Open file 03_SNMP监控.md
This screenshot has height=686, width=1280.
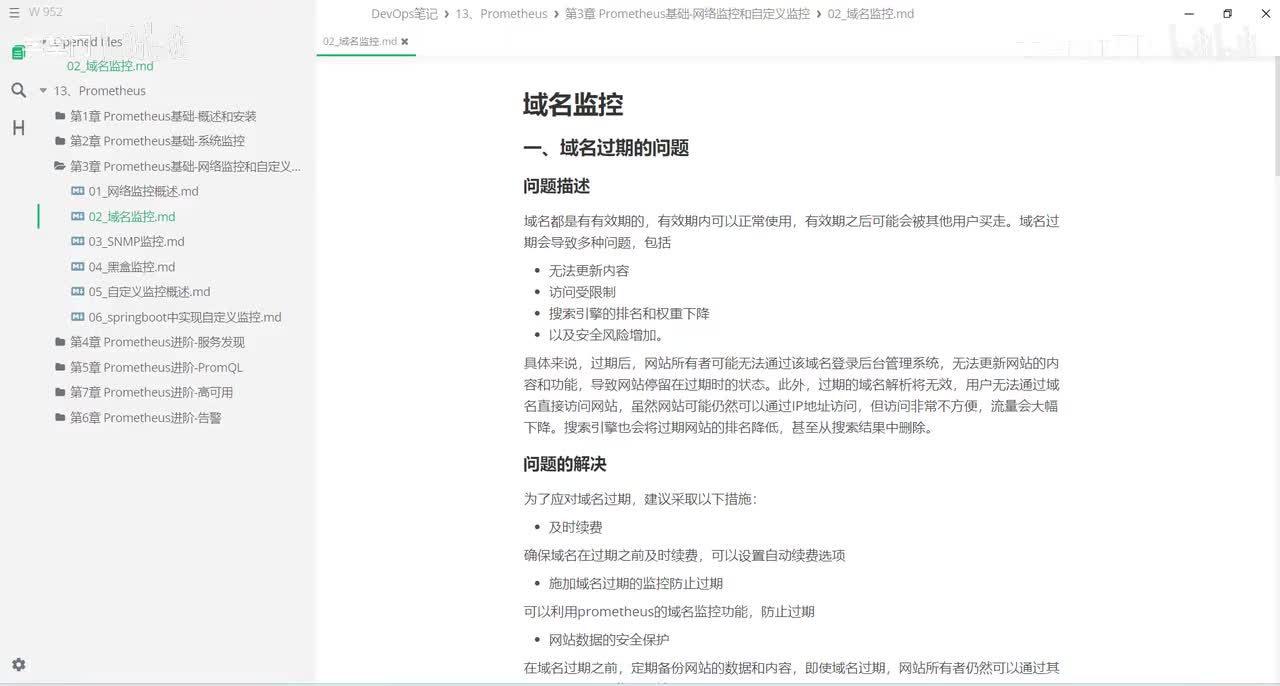pos(136,241)
